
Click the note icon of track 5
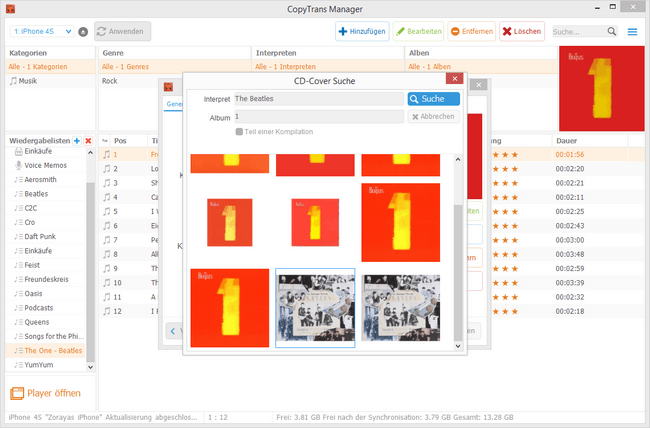107,212
